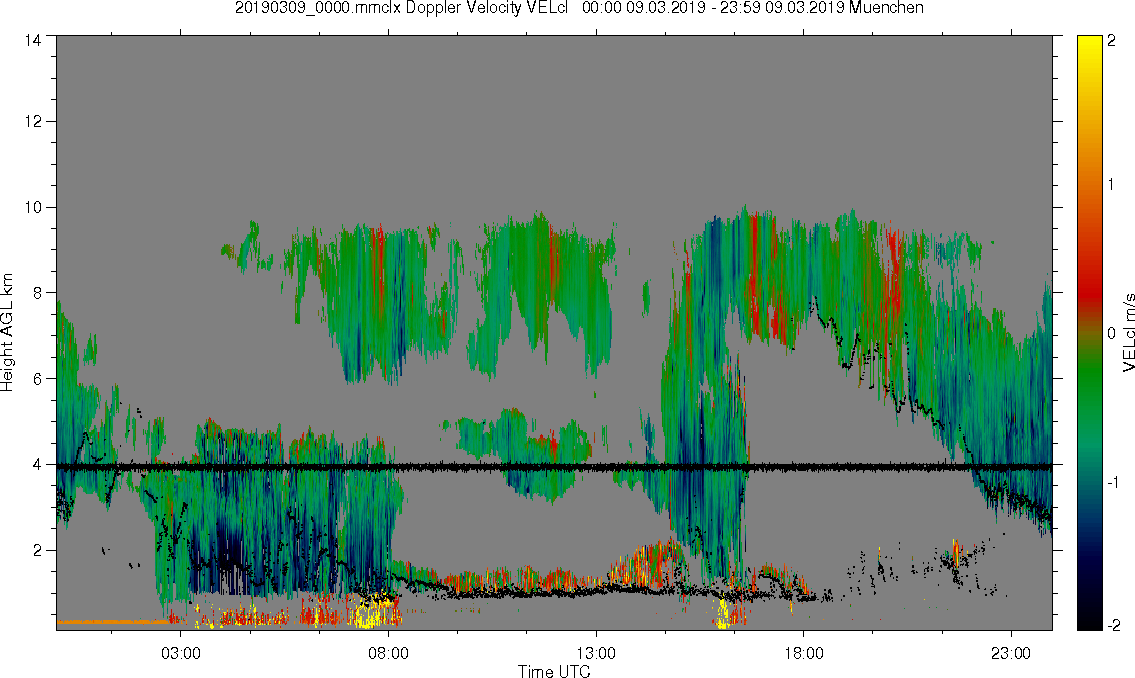Click the 4 label on the height axis
This screenshot has width=1135, height=678.
point(37,465)
